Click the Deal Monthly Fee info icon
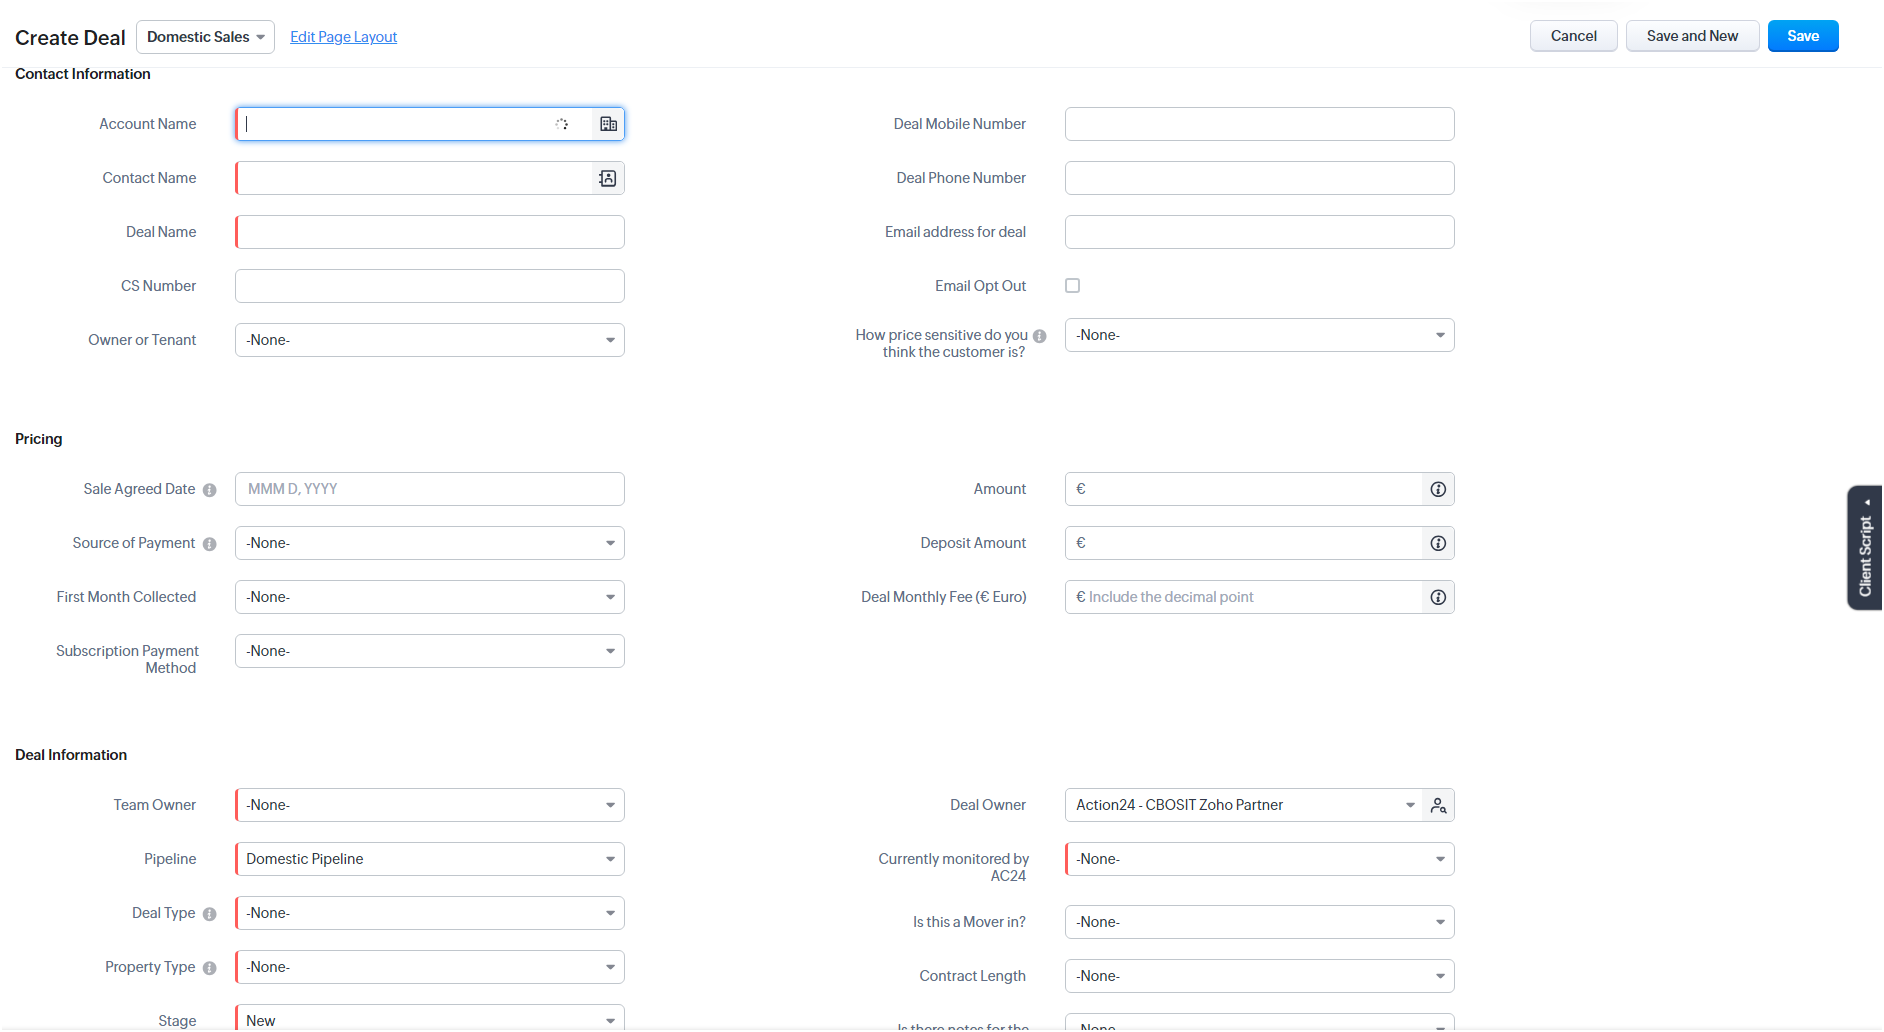 (1438, 597)
